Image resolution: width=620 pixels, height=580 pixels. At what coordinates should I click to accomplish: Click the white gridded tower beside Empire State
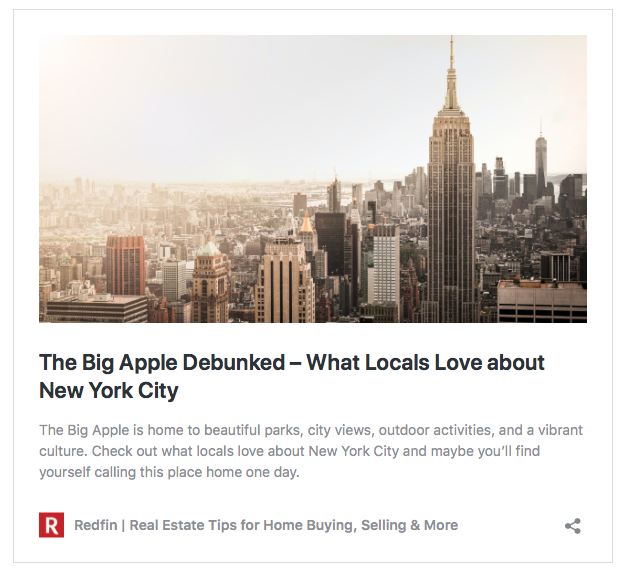click(386, 265)
